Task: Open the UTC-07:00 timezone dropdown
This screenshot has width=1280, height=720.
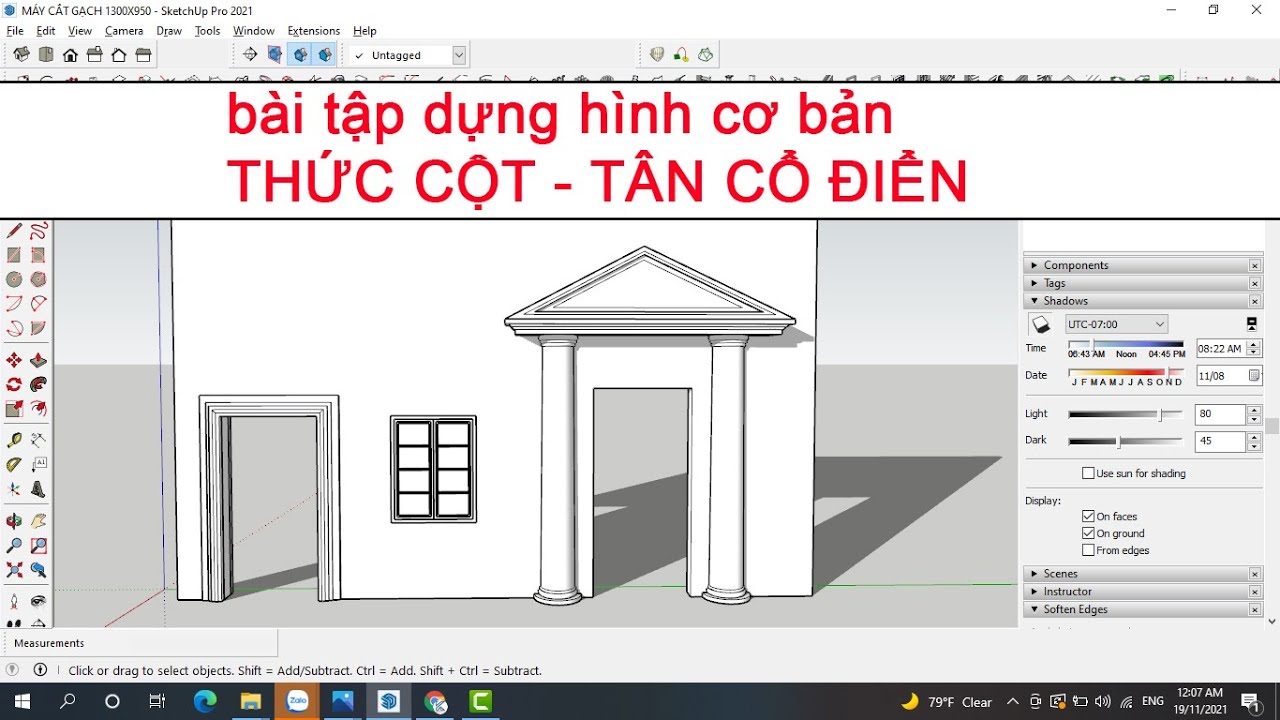Action: tap(1116, 324)
